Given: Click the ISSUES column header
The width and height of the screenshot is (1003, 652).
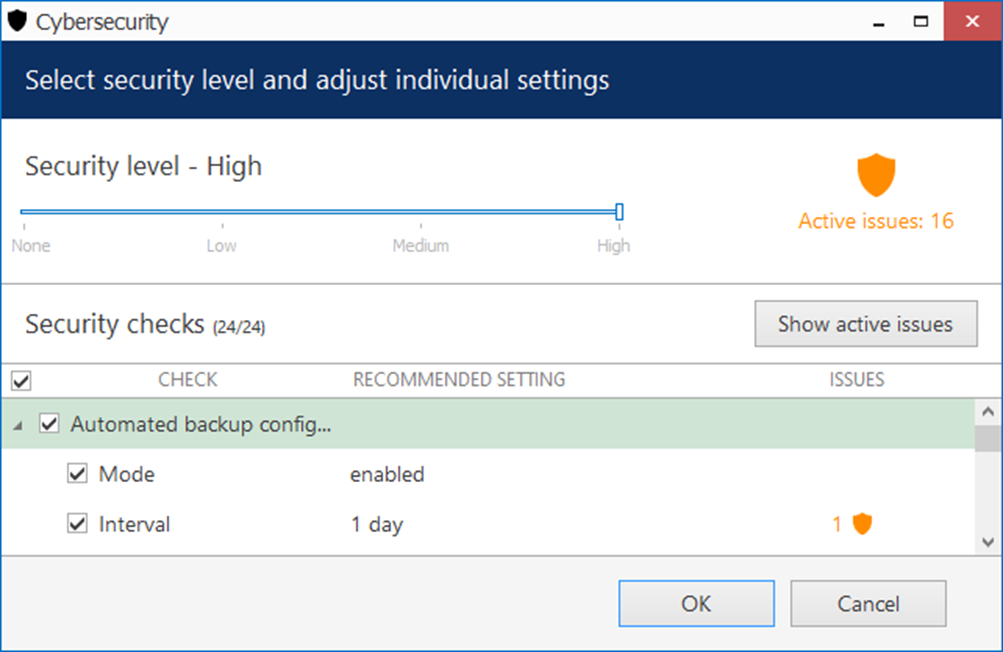Looking at the screenshot, I should tap(856, 380).
